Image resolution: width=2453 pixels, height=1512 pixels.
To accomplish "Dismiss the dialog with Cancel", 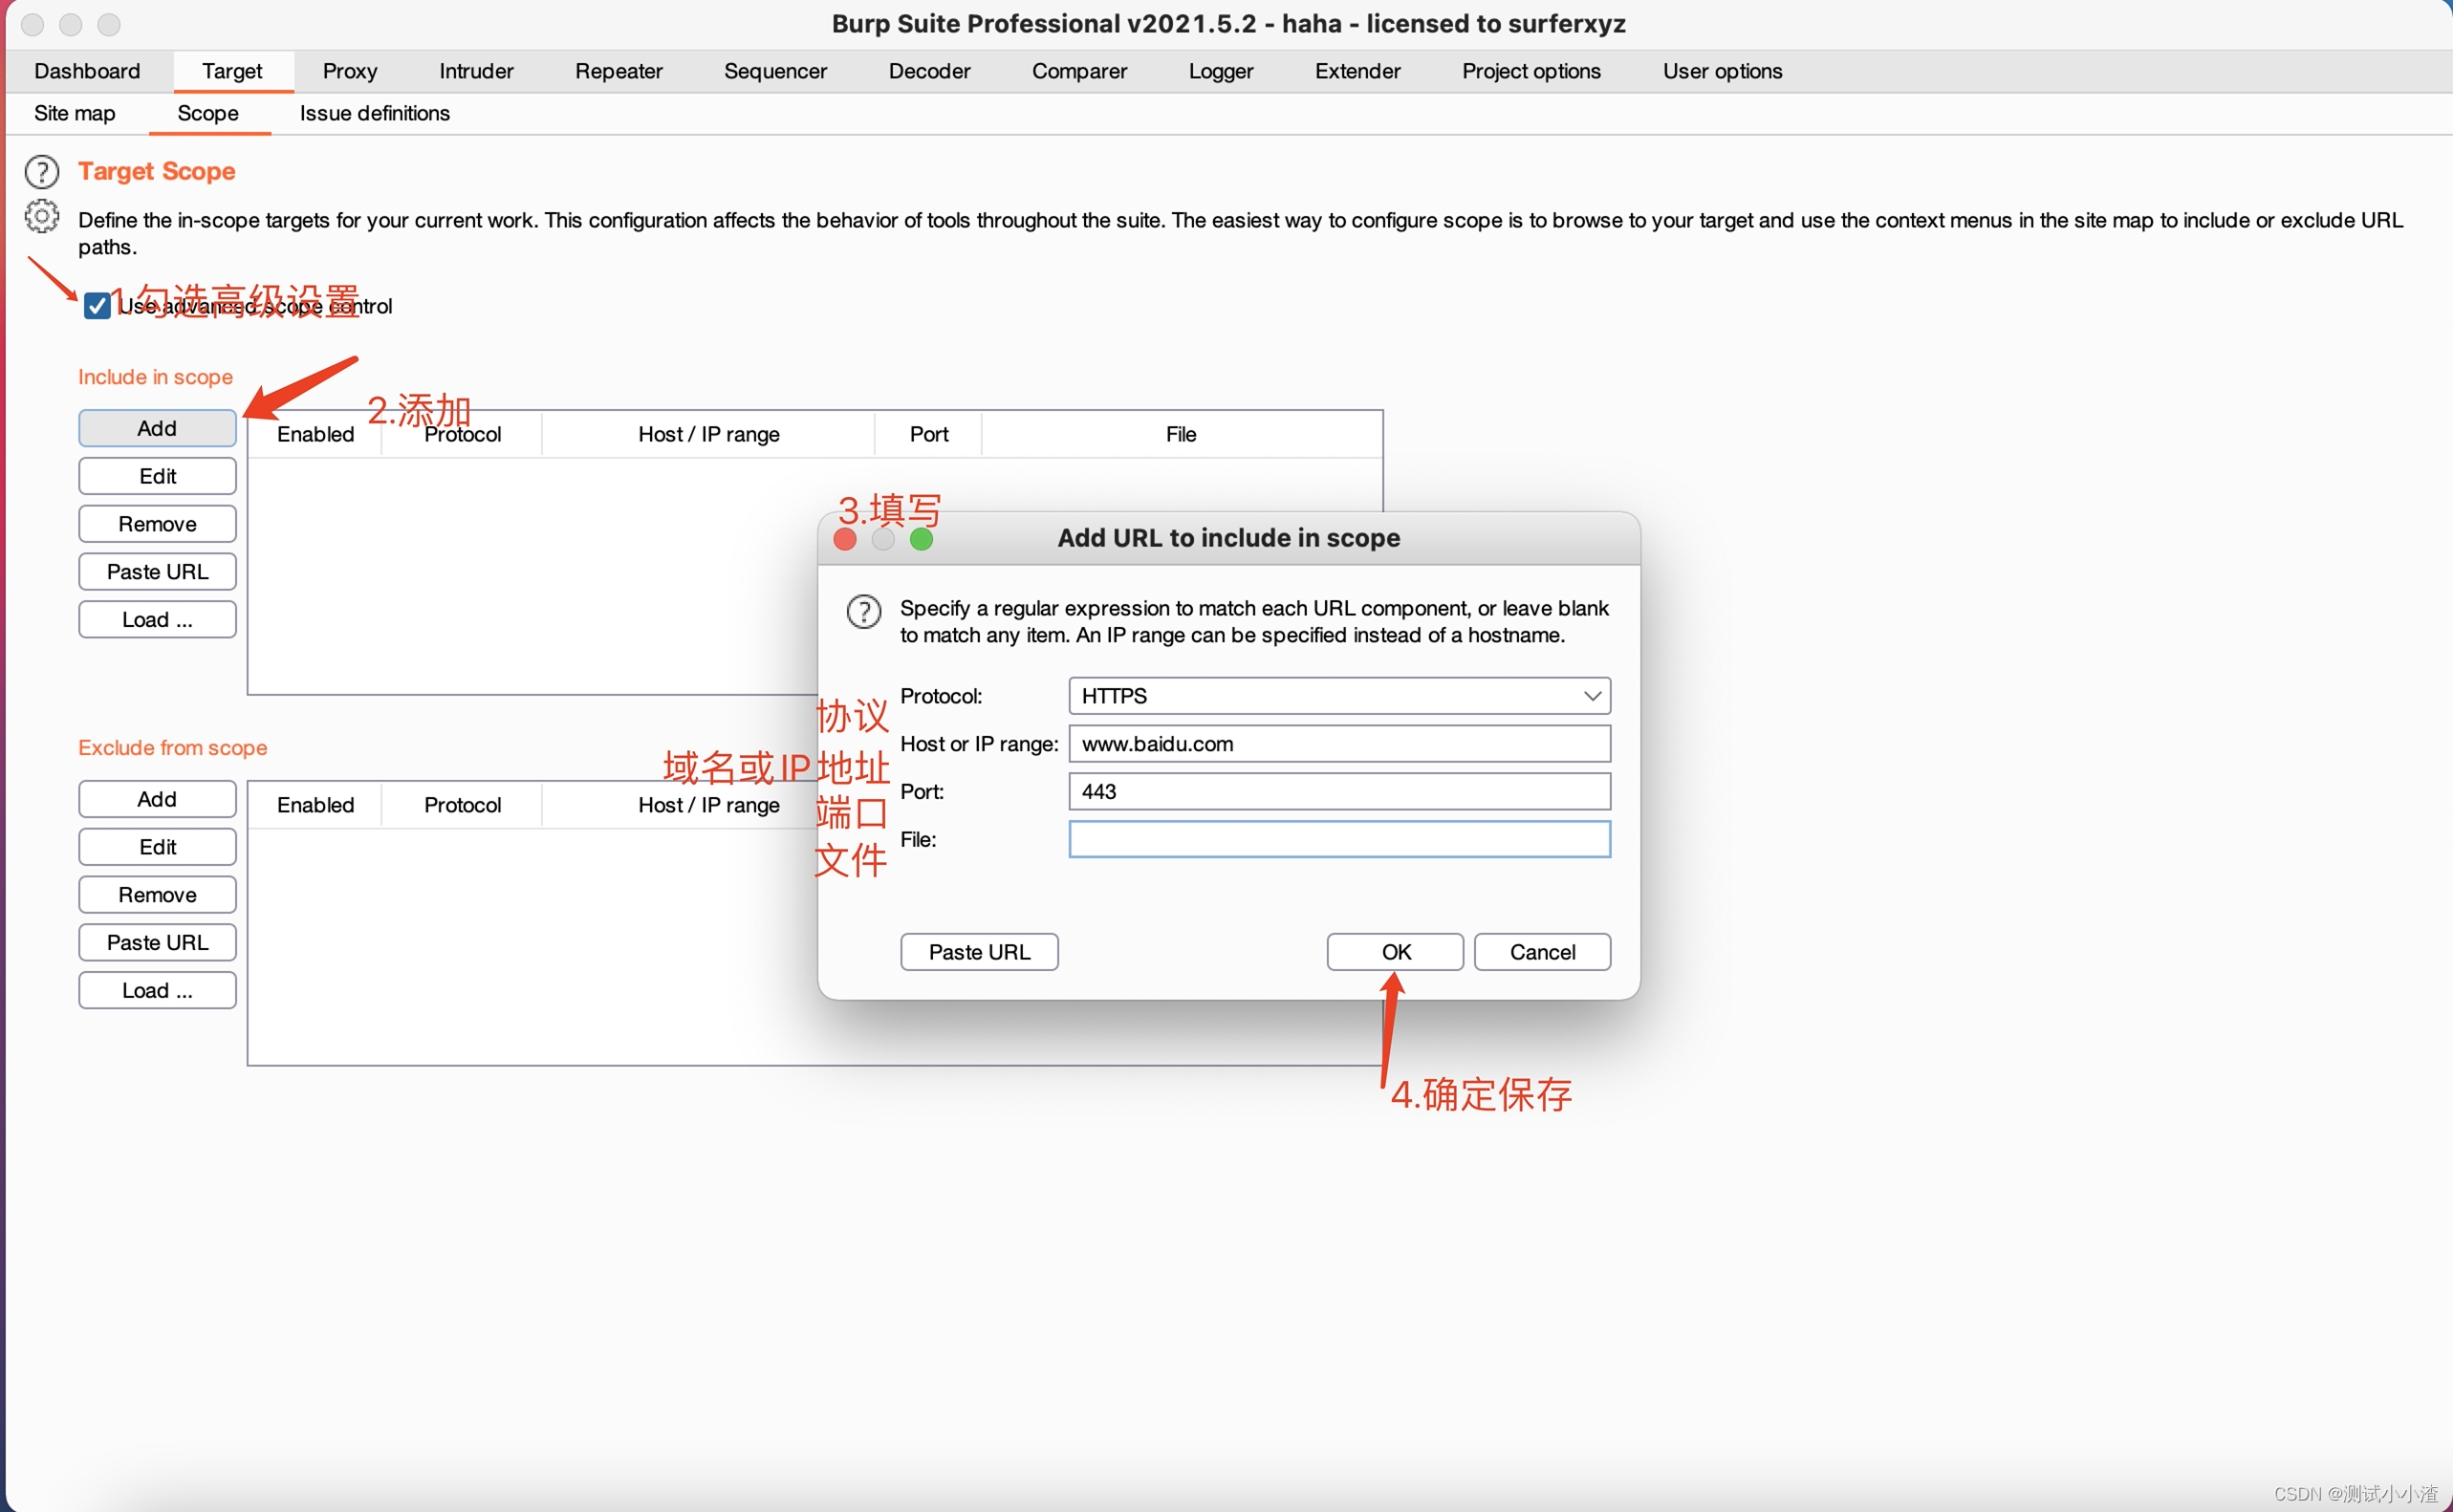I will [x=1541, y=951].
